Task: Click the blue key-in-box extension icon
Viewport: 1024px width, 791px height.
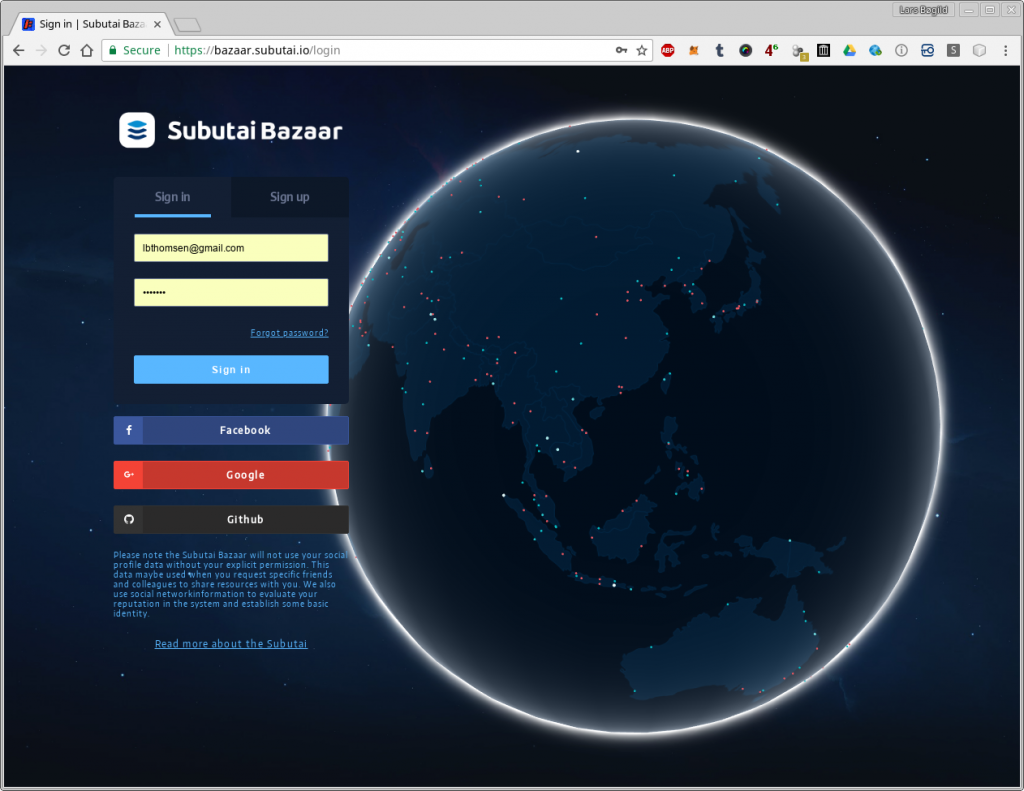Action: [x=927, y=50]
